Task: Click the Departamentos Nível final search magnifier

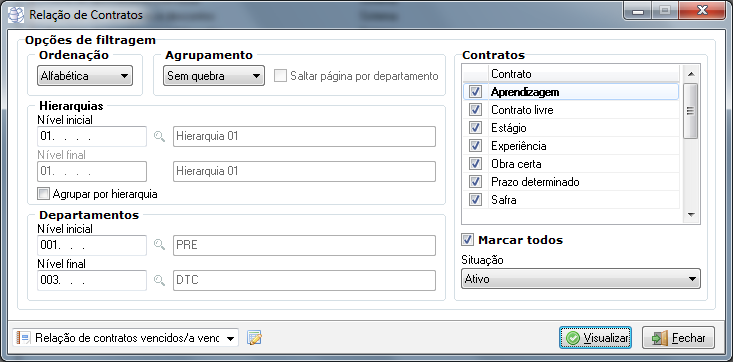Action: pos(160,280)
